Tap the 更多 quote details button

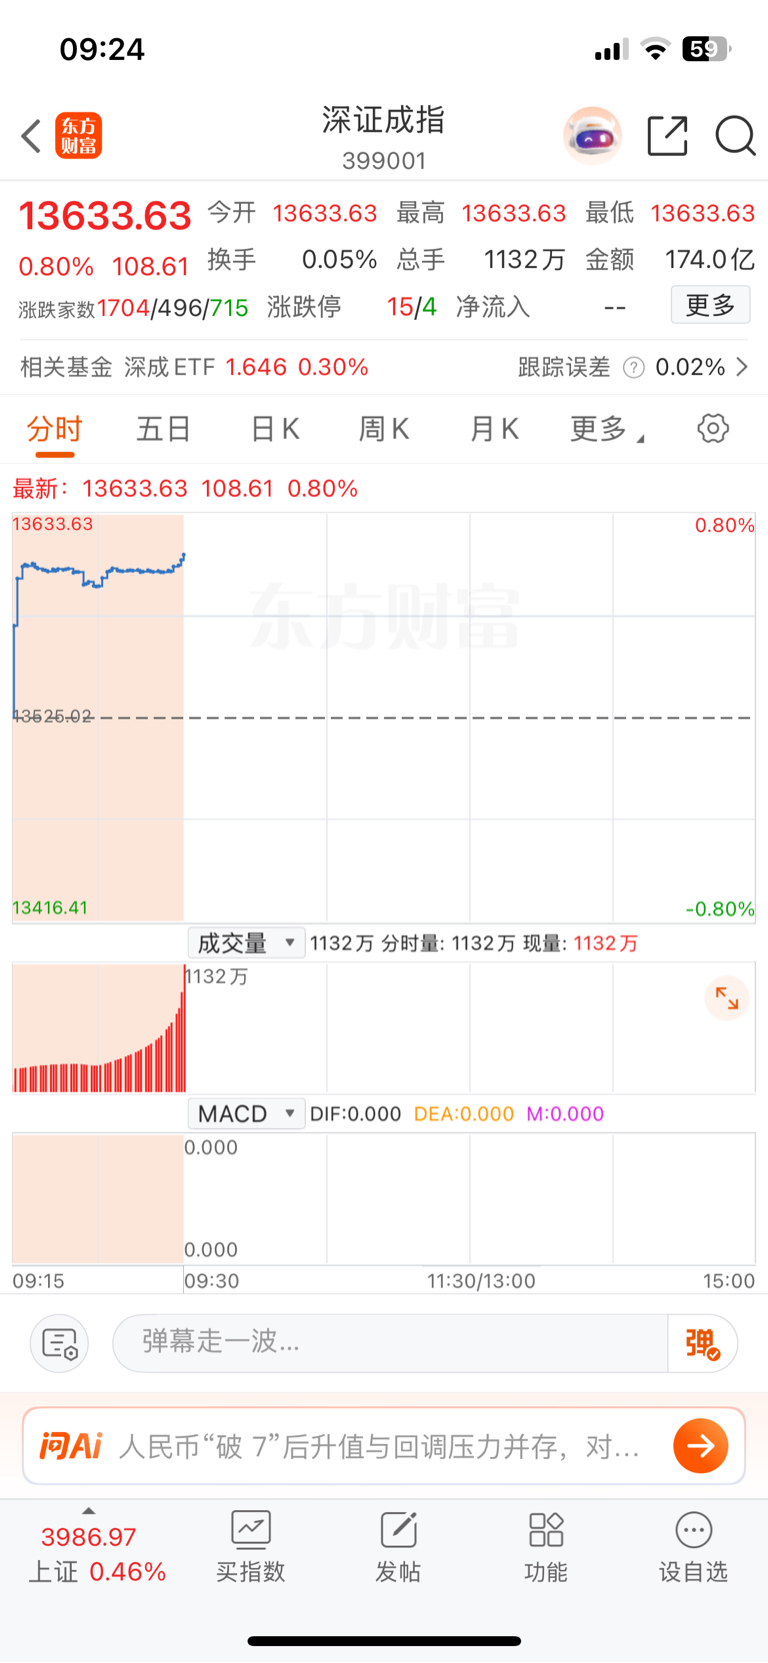tap(710, 305)
